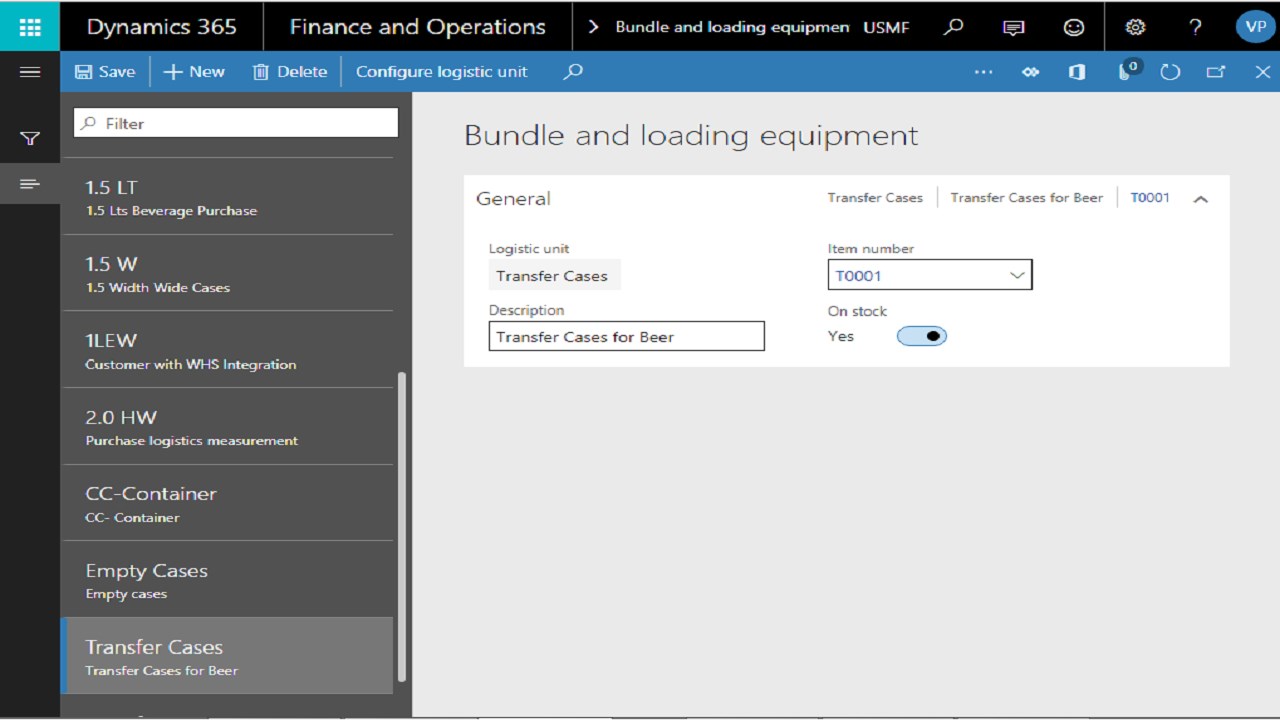This screenshot has width=1280, height=720.
Task: Edit the Description field text
Action: (626, 336)
